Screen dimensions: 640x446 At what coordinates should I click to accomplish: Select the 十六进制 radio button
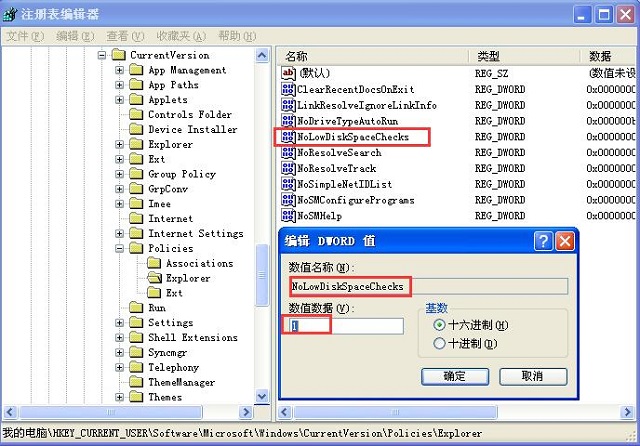click(439, 325)
